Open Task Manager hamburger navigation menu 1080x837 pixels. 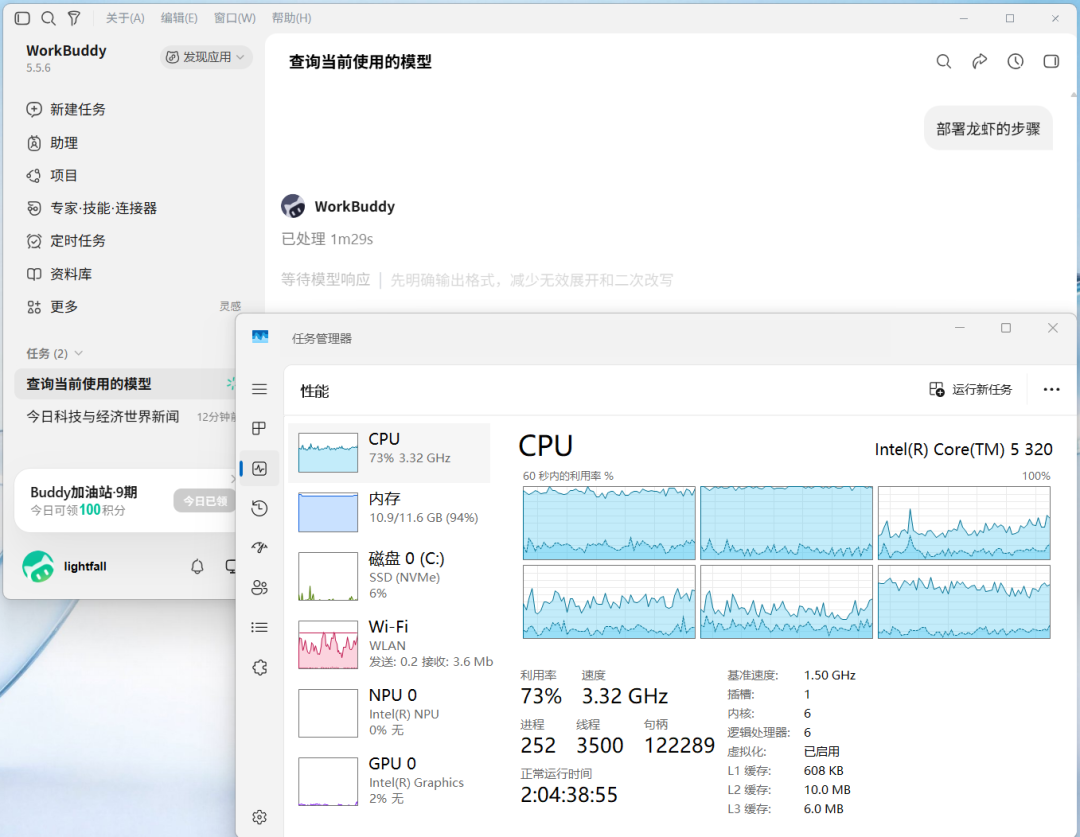(260, 389)
